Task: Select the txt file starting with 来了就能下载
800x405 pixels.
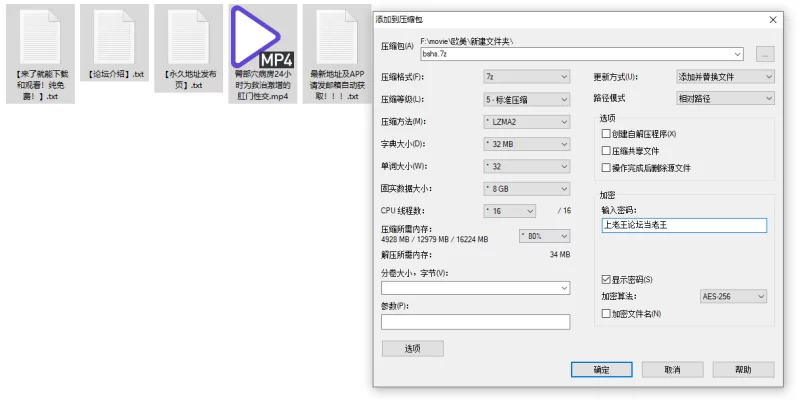Action: tap(40, 54)
